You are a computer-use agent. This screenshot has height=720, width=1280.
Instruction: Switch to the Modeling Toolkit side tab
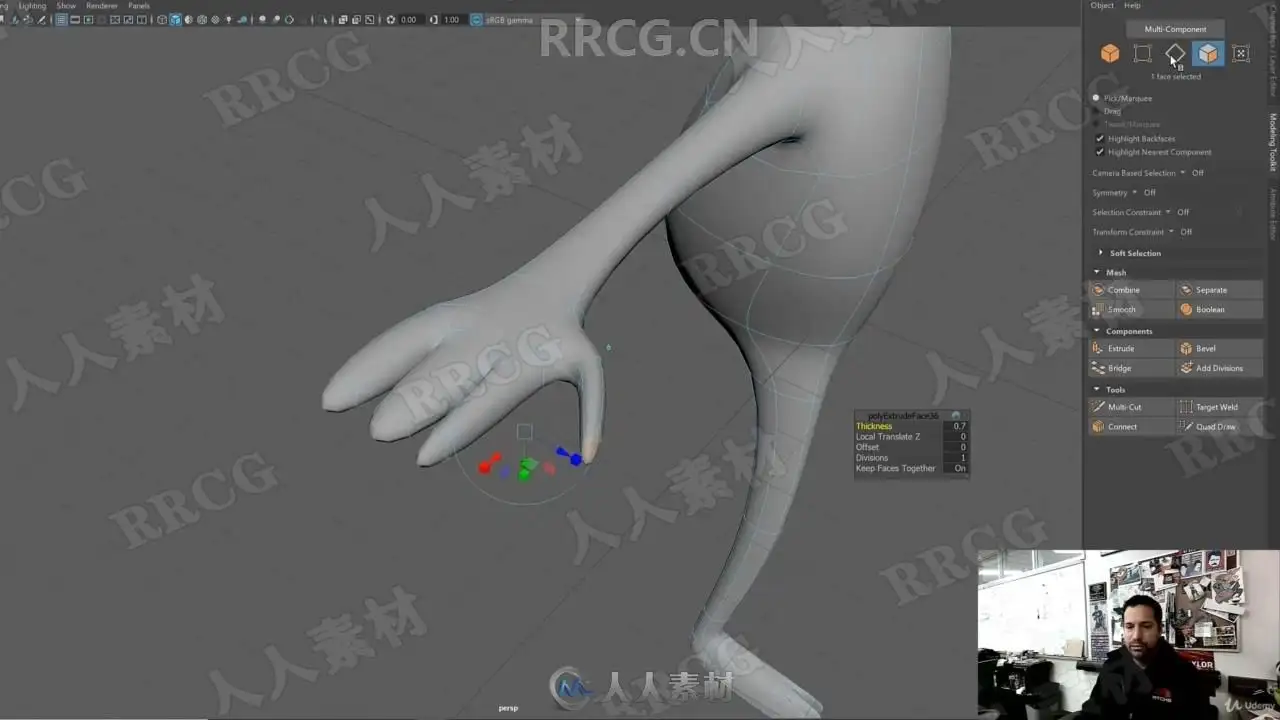click(1273, 141)
